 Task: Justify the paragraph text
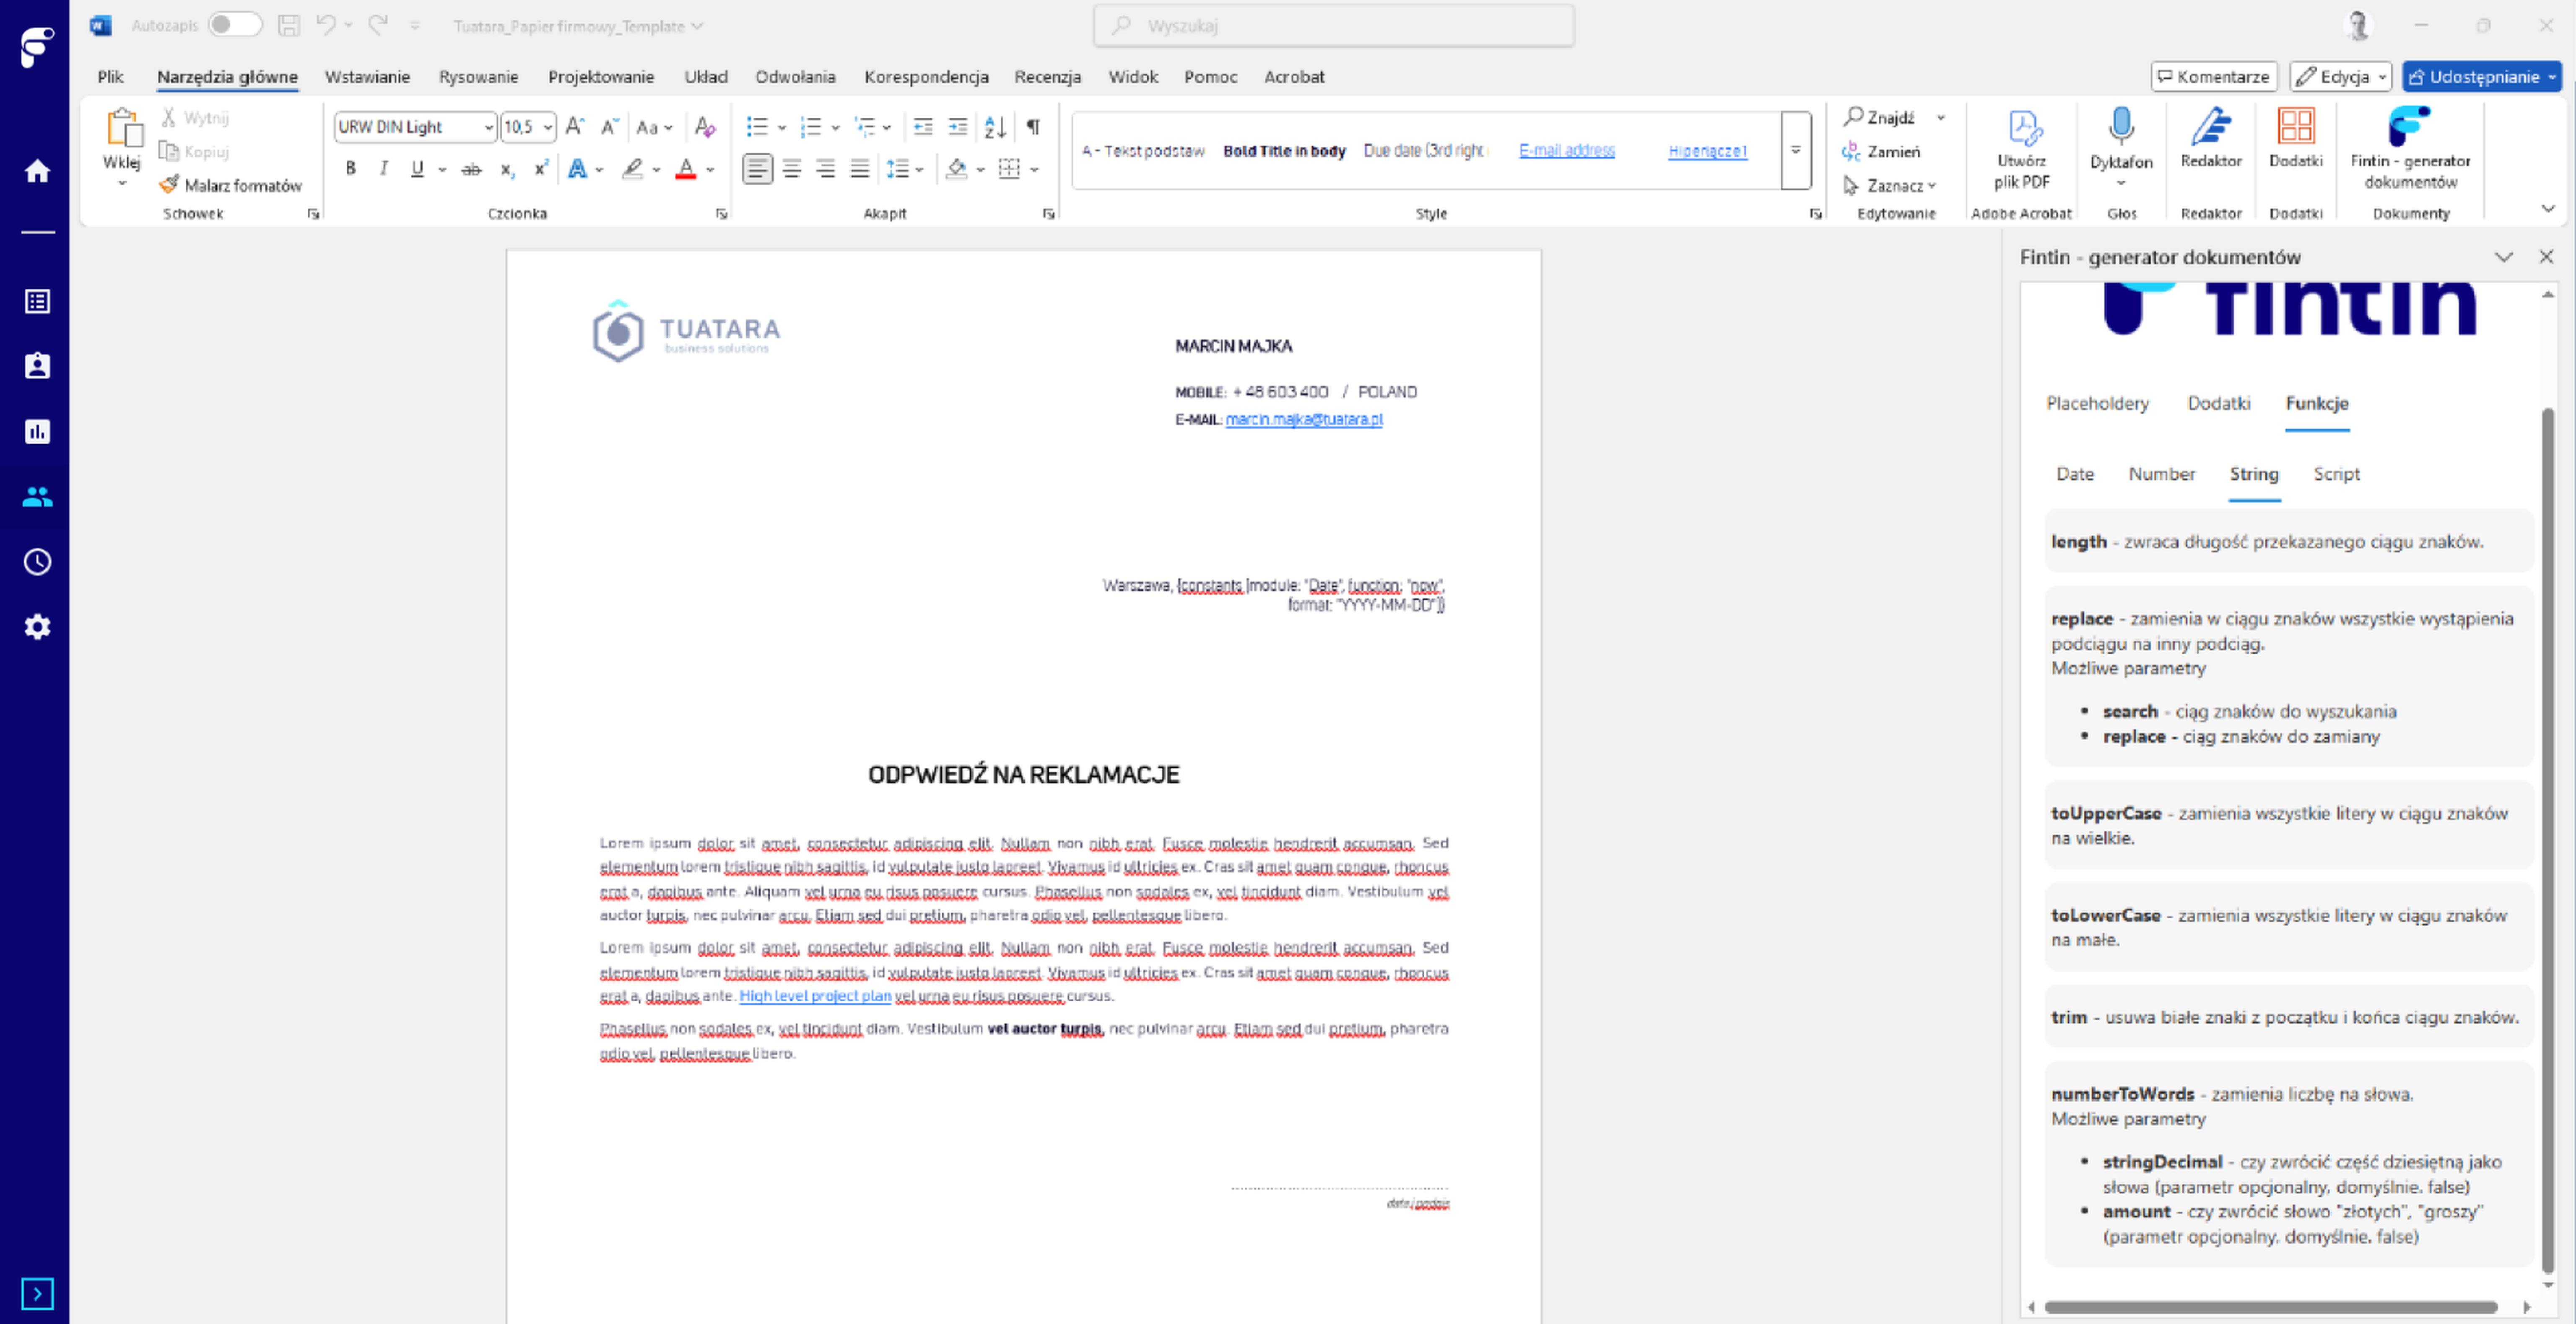859,169
